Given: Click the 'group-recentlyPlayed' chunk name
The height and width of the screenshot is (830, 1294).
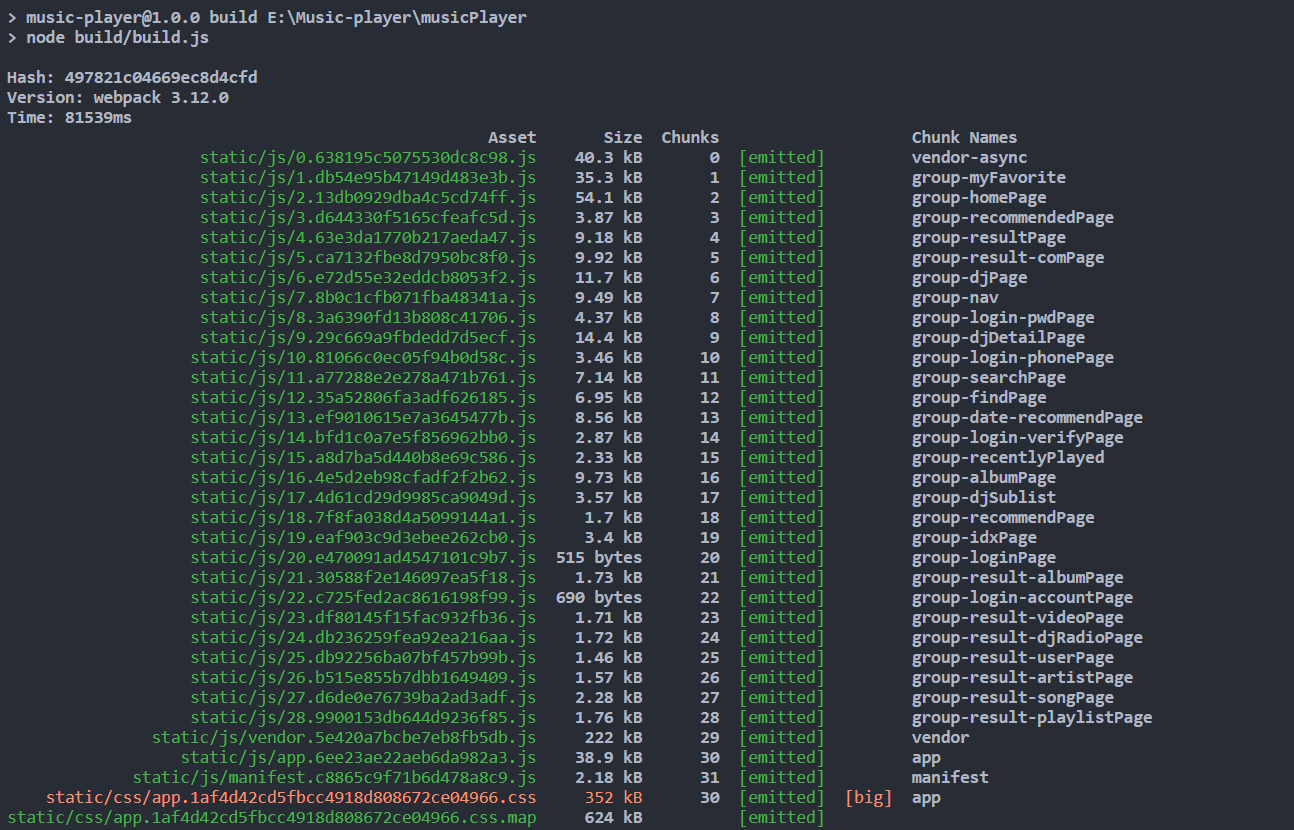Looking at the screenshot, I should (x=1008, y=458).
